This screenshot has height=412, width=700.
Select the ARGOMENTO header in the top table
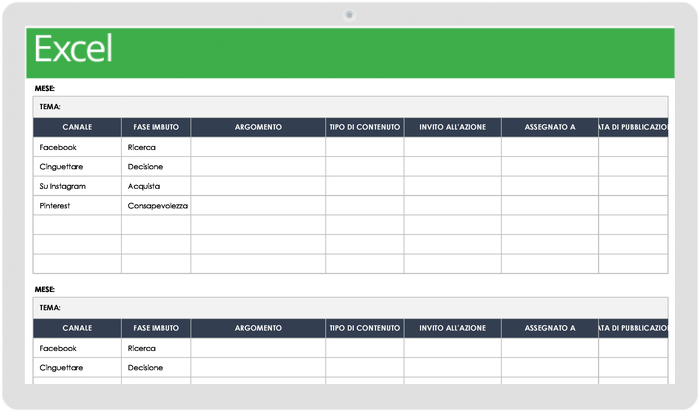click(x=258, y=127)
